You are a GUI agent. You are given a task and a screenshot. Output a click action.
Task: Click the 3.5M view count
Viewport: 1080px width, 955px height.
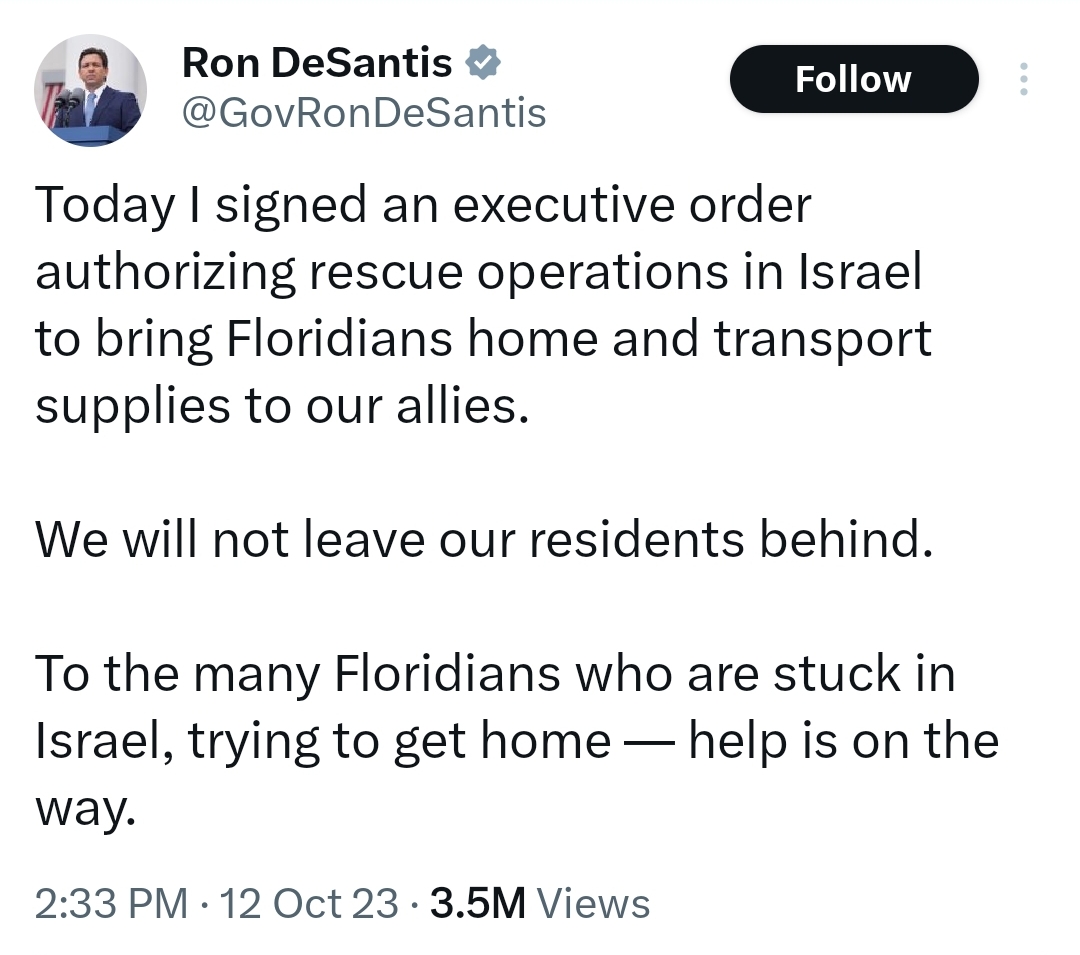(x=477, y=903)
